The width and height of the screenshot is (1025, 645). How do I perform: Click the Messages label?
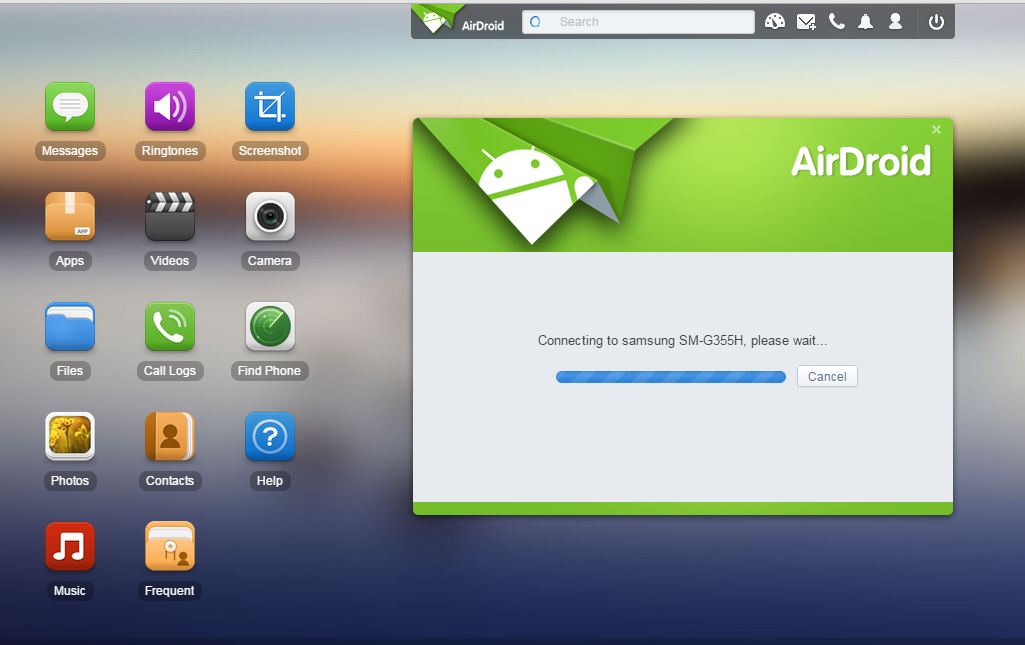(x=70, y=151)
